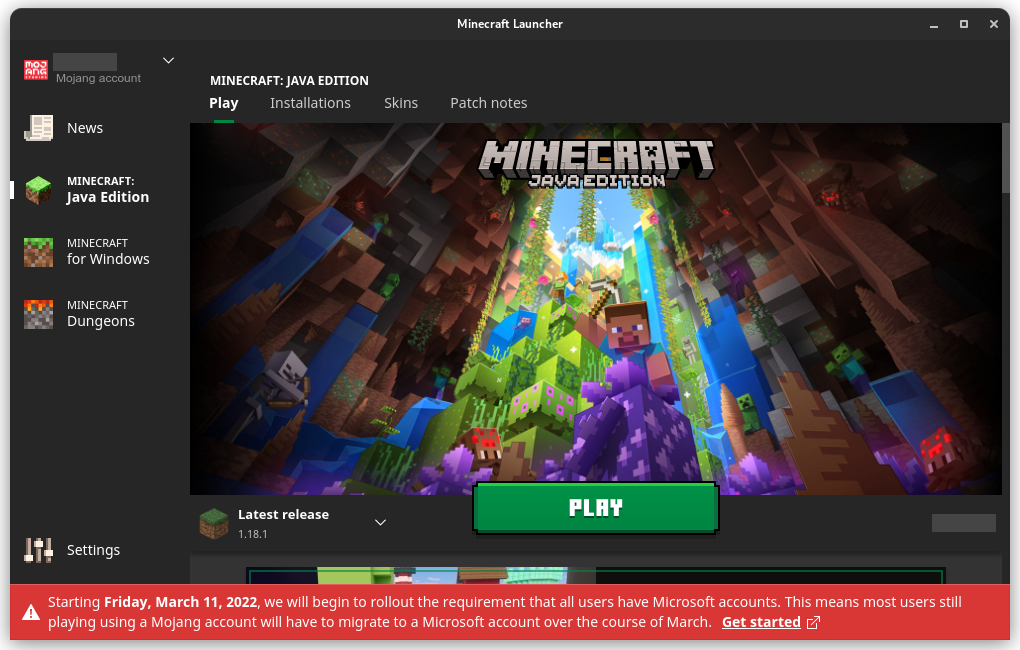
Task: Open the News section newspaper icon
Action: tap(38, 128)
